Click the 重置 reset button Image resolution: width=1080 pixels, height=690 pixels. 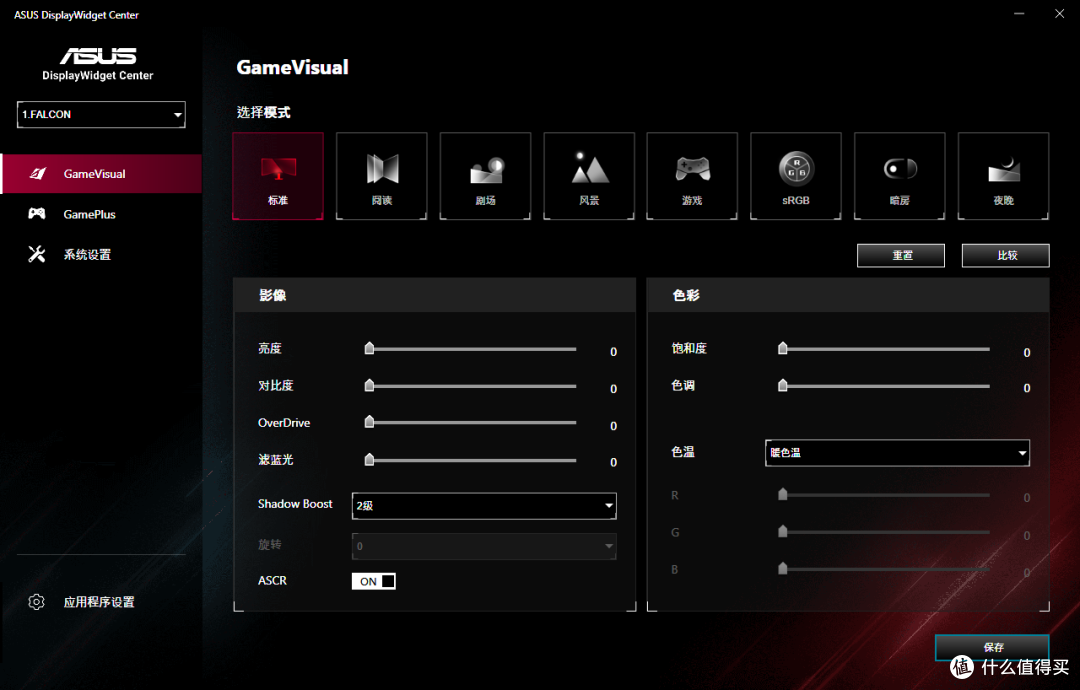pos(901,255)
